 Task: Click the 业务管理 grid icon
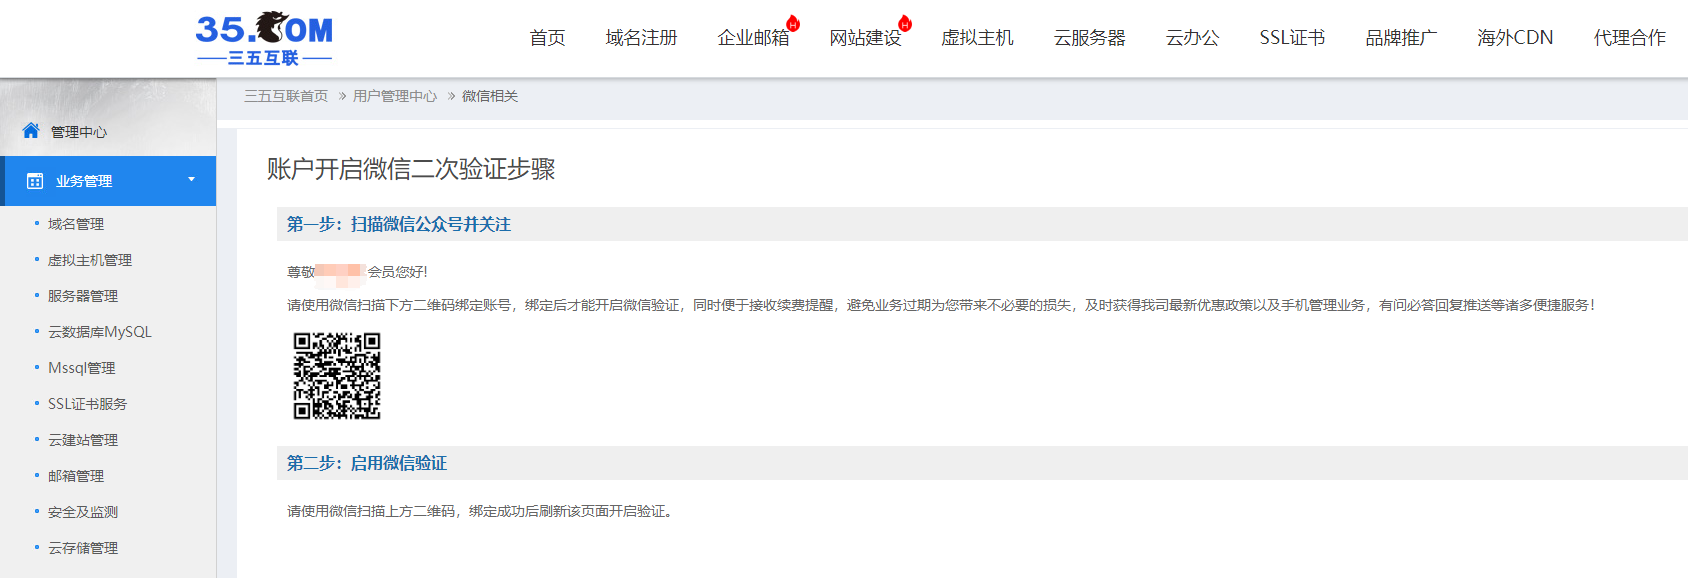[35, 181]
